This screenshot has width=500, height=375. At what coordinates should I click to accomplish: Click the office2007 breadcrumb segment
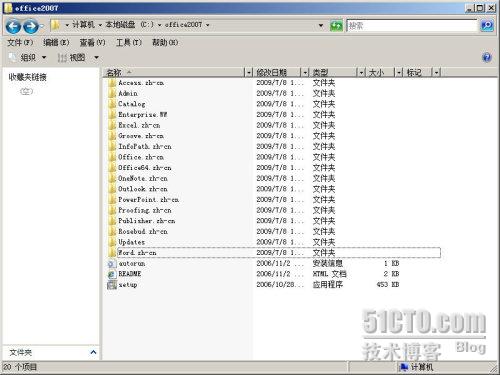pos(183,25)
